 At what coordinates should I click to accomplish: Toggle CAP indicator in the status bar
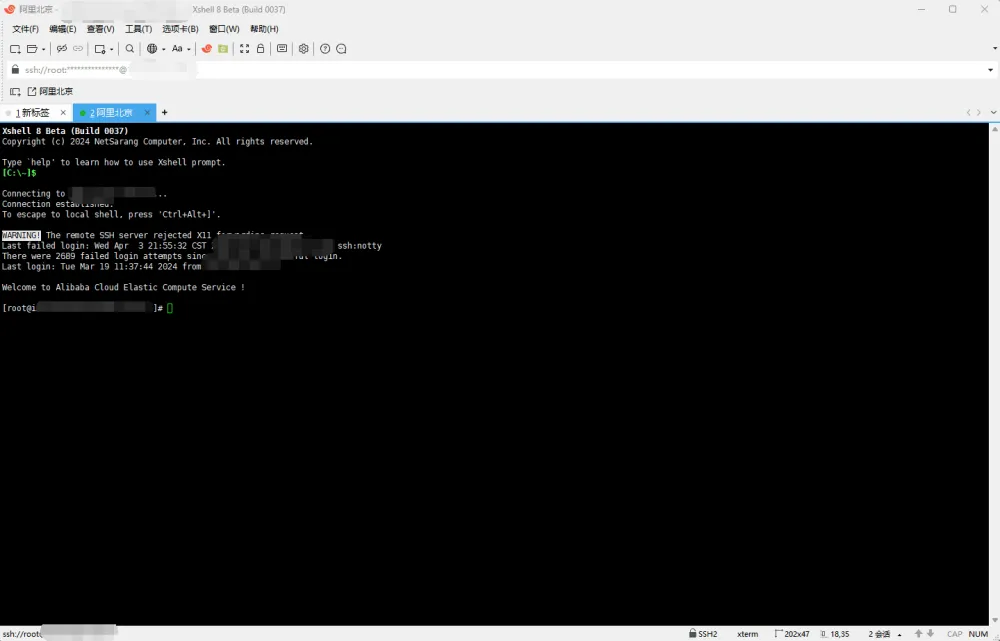954,633
